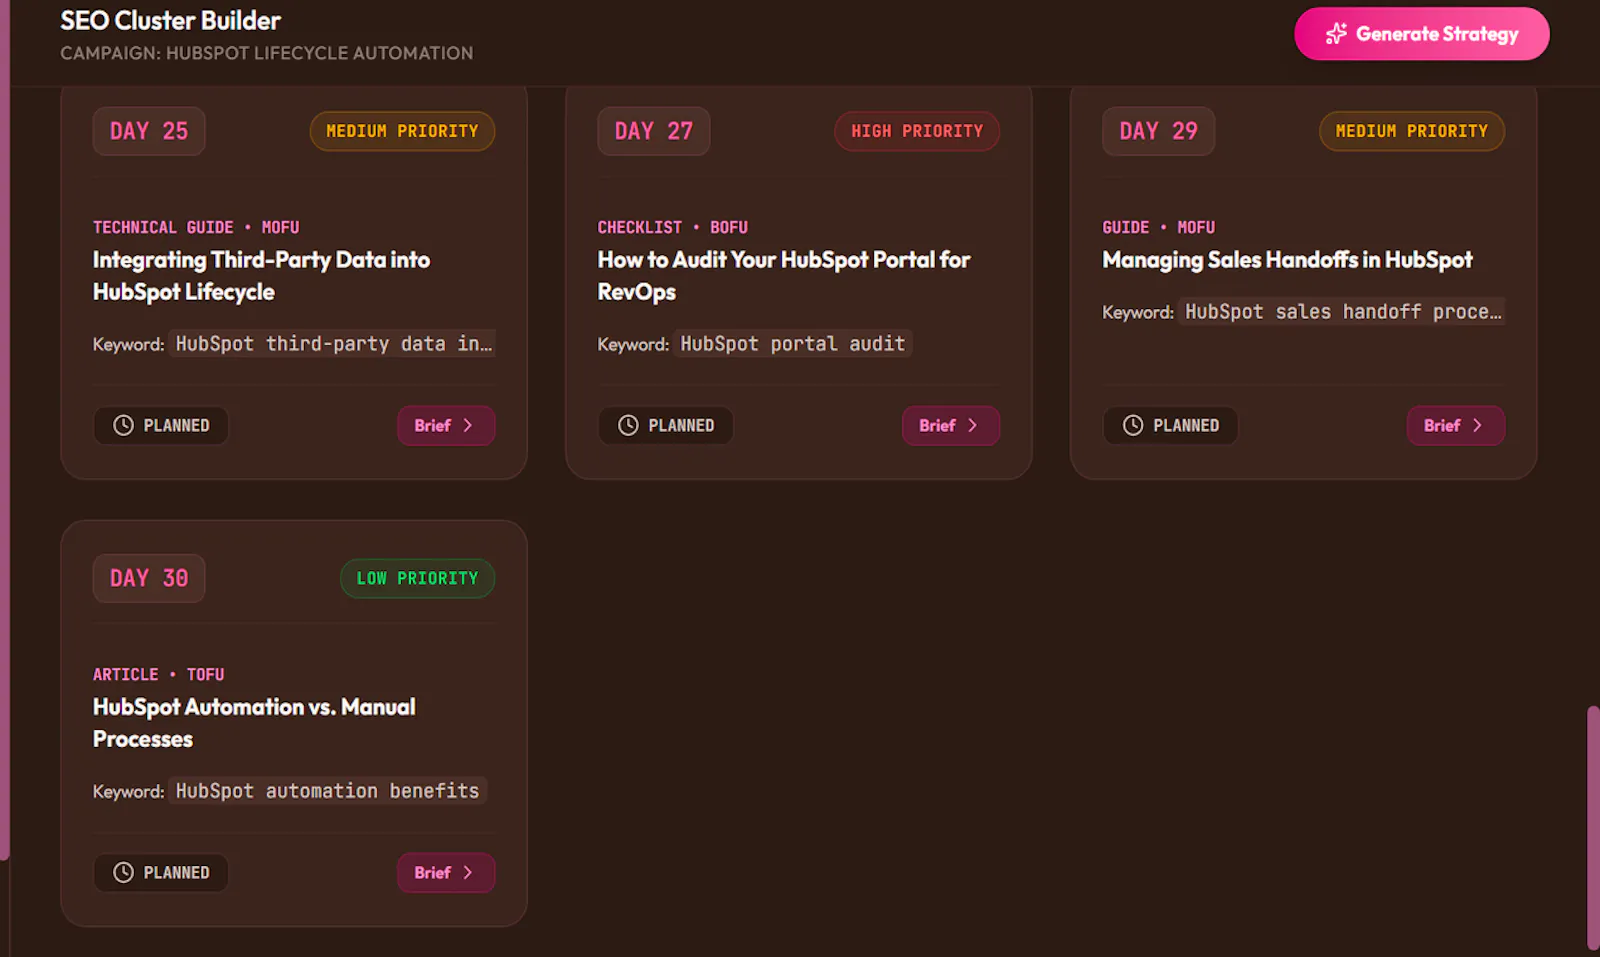Open Brief for Day 25 card

tap(446, 425)
